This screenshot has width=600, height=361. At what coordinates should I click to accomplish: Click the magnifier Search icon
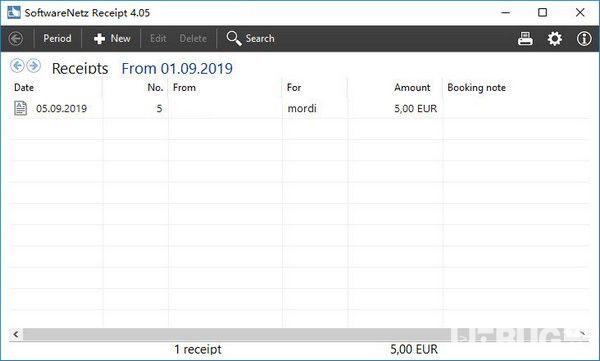[x=234, y=38]
